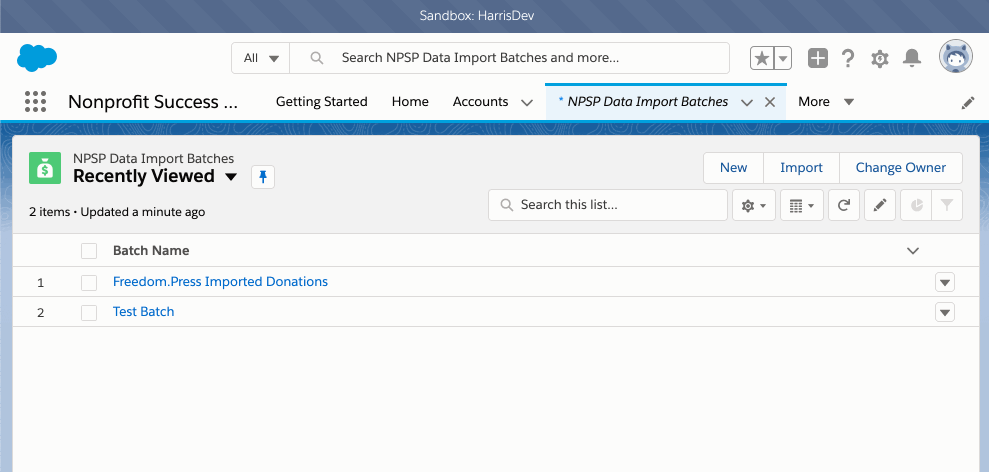989x472 pixels.
Task: Go to the Home tab
Action: pyautogui.click(x=410, y=102)
